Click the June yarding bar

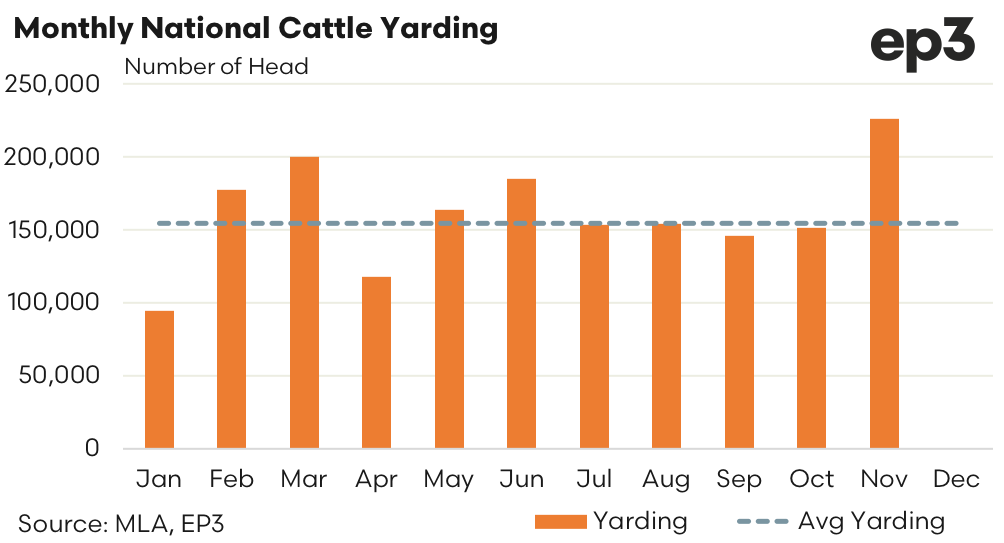point(521,313)
